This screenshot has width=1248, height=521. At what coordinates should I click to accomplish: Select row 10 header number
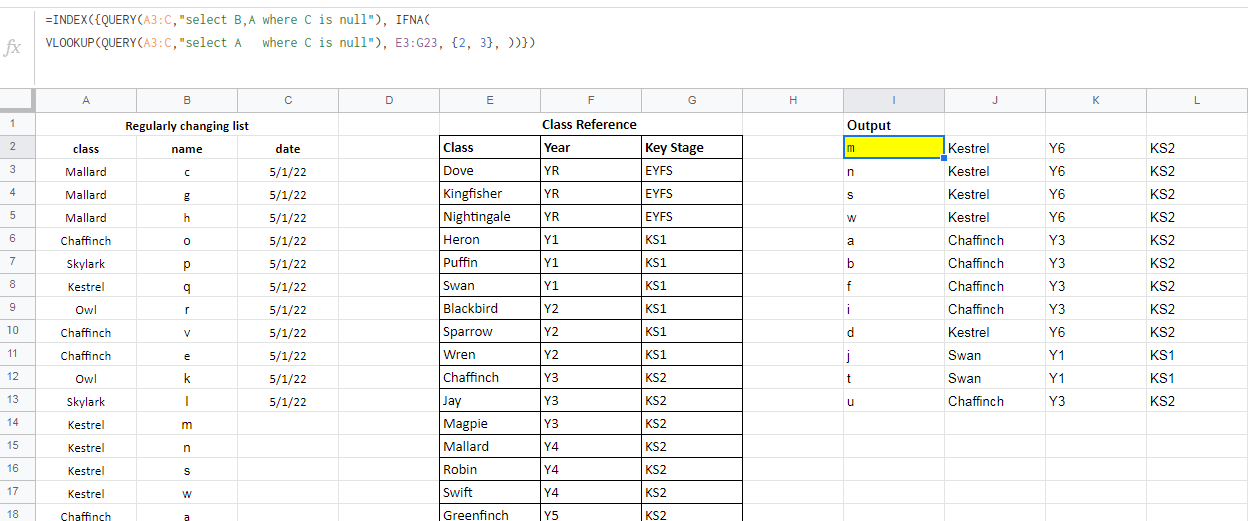pyautogui.click(x=17, y=331)
